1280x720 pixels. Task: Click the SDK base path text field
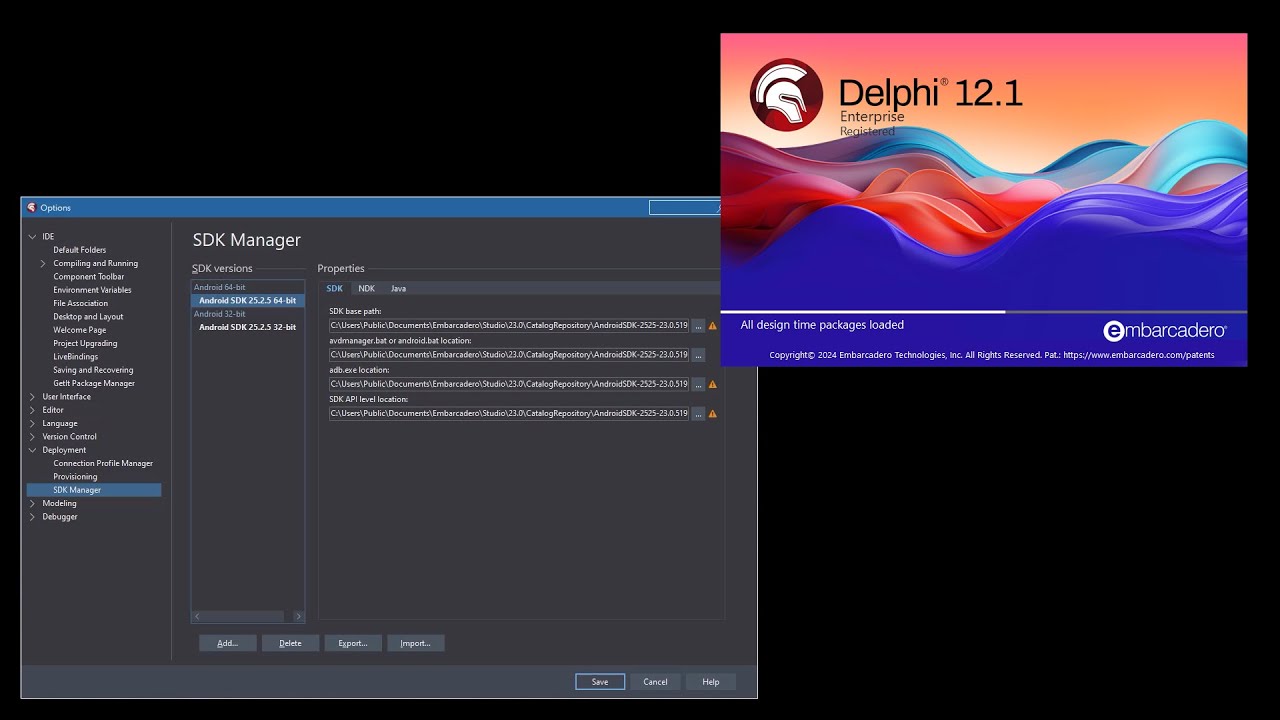(509, 326)
